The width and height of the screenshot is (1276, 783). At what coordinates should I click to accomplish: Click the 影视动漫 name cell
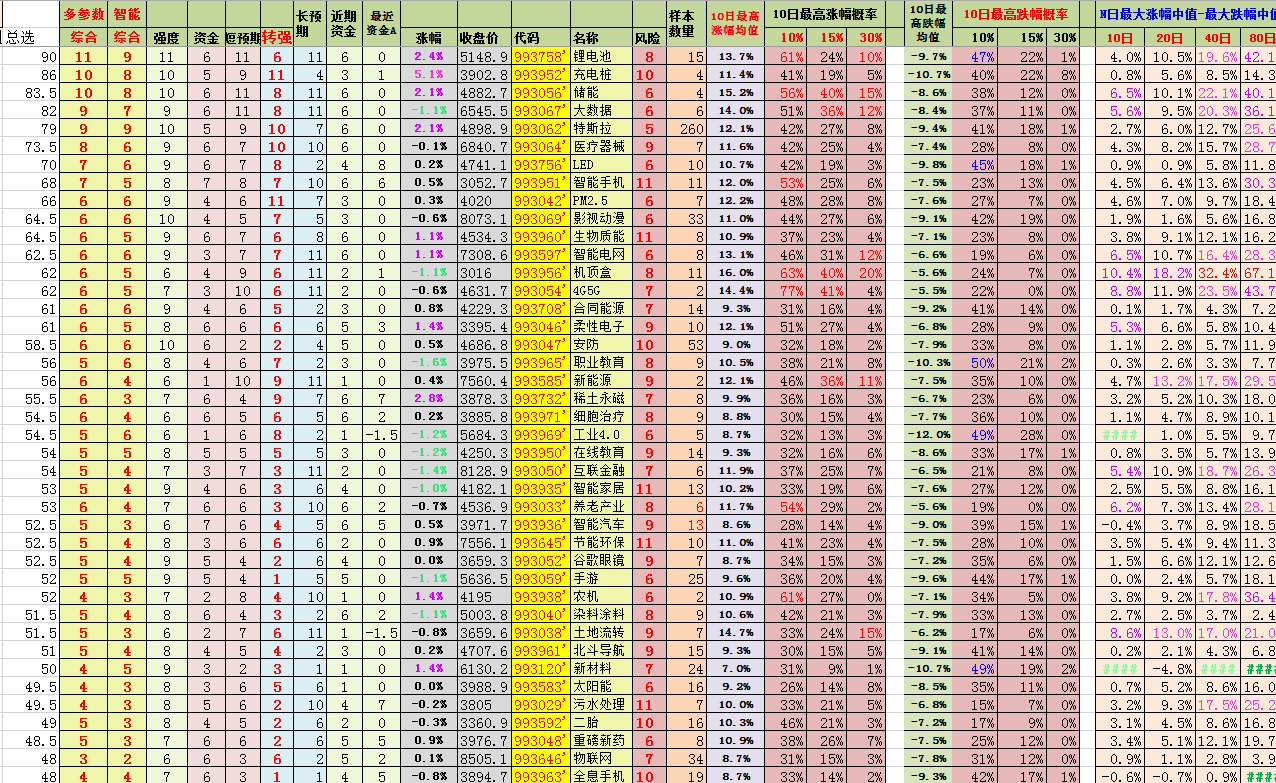click(602, 219)
